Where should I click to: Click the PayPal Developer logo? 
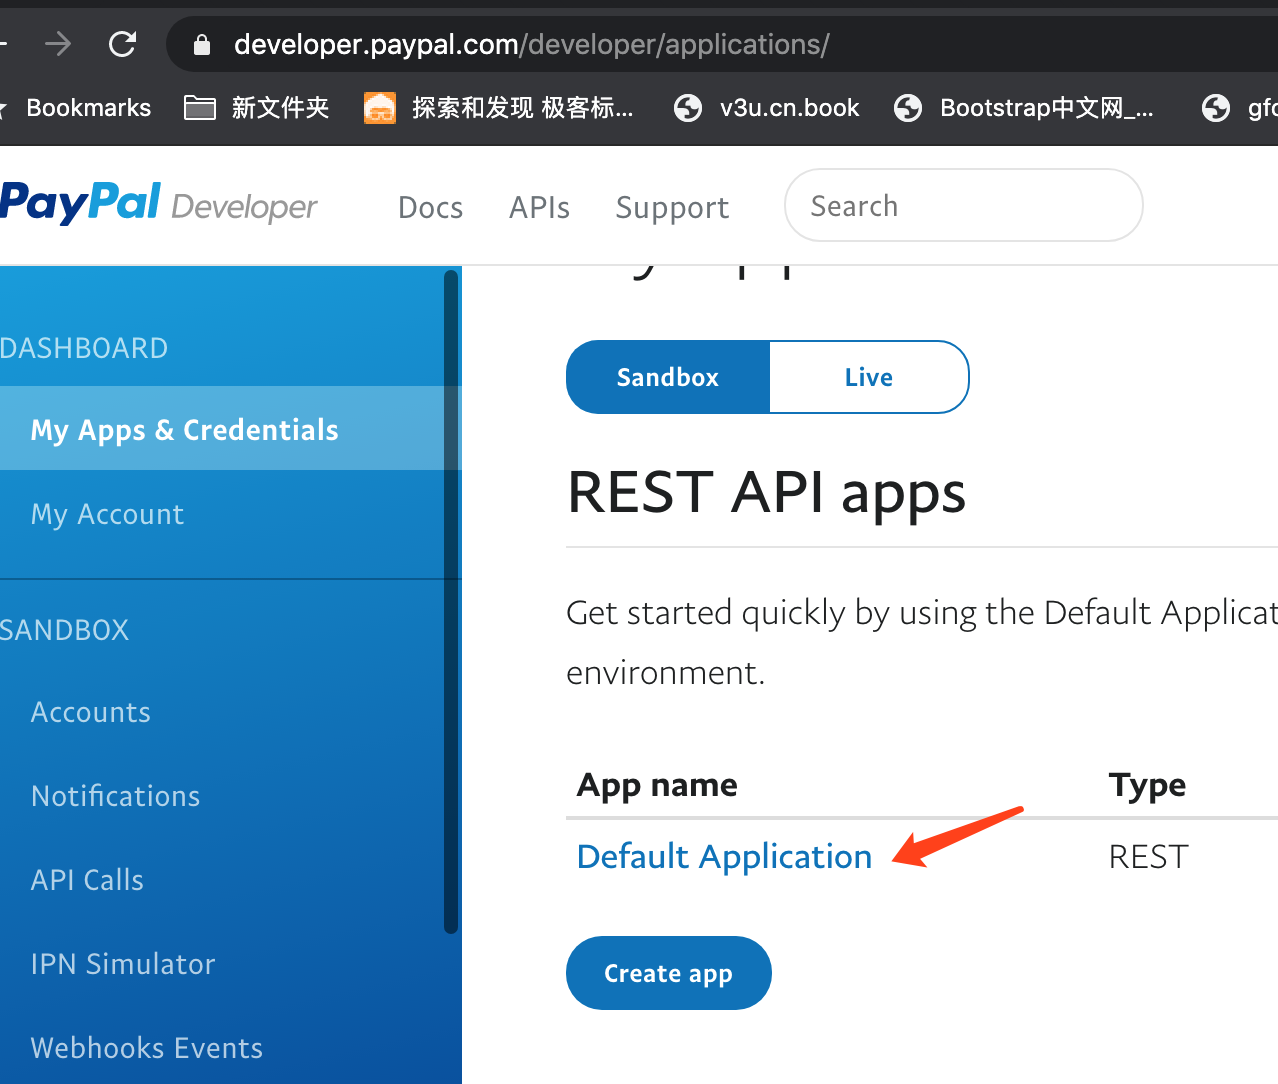coord(158,204)
